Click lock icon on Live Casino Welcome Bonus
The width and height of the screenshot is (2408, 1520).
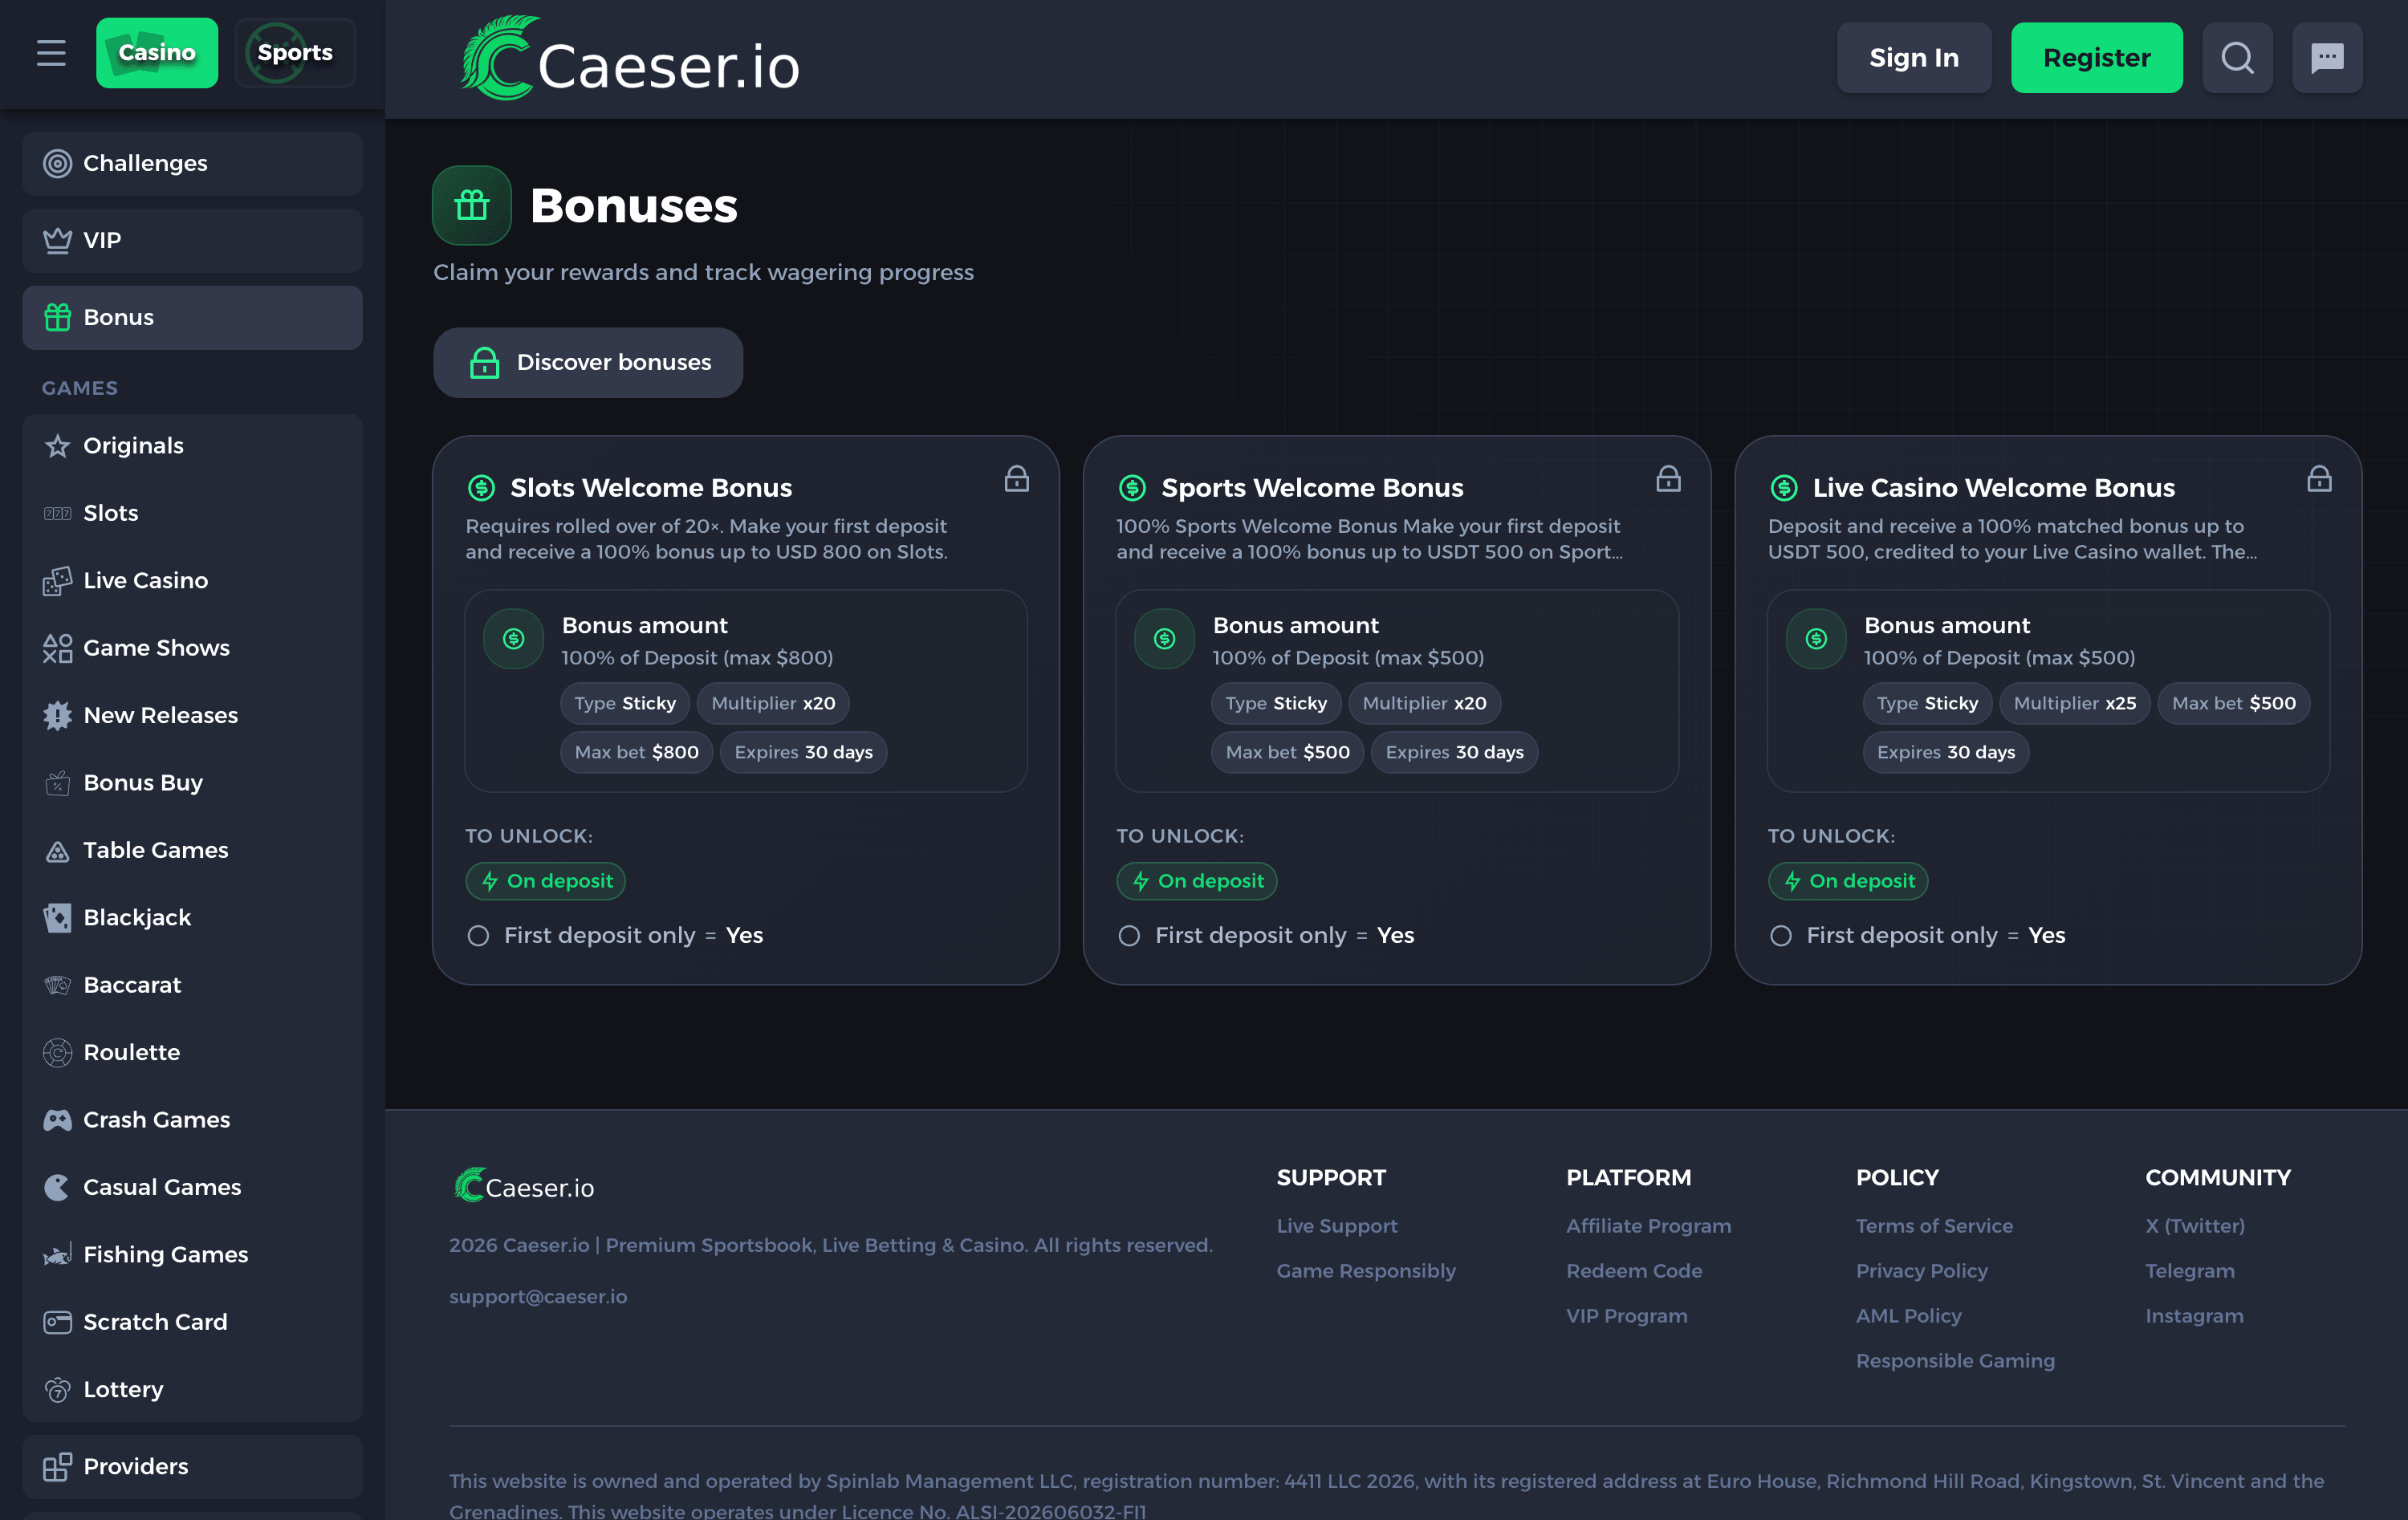[2319, 479]
